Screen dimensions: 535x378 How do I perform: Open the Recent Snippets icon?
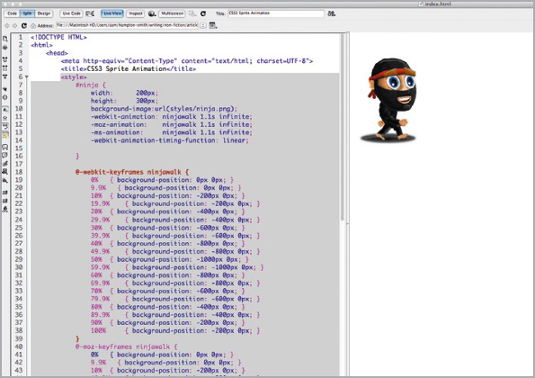[x=5, y=172]
